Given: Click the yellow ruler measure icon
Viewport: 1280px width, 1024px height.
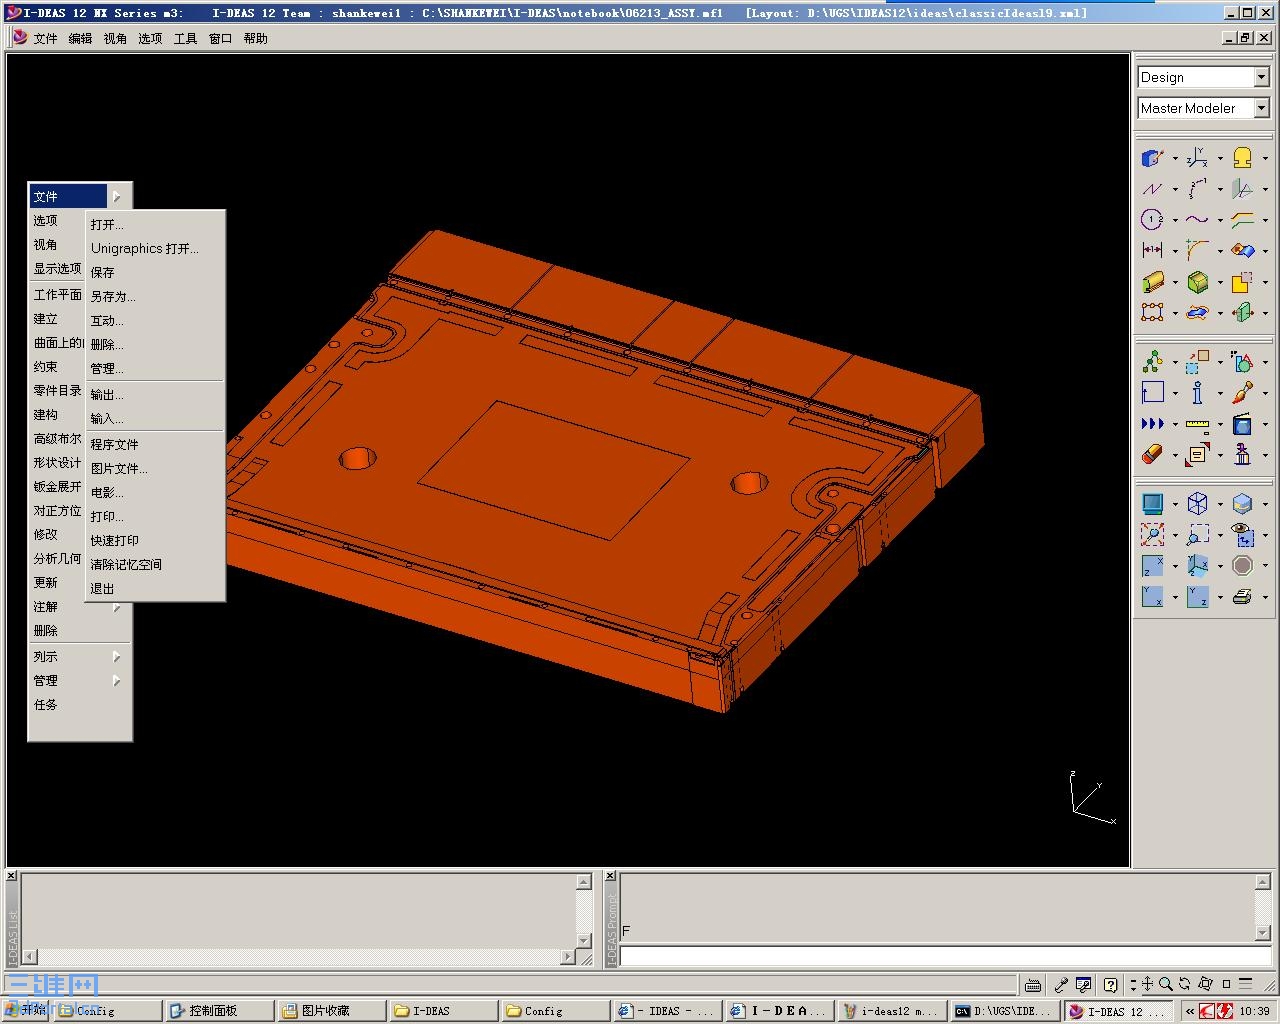Looking at the screenshot, I should 1197,424.
